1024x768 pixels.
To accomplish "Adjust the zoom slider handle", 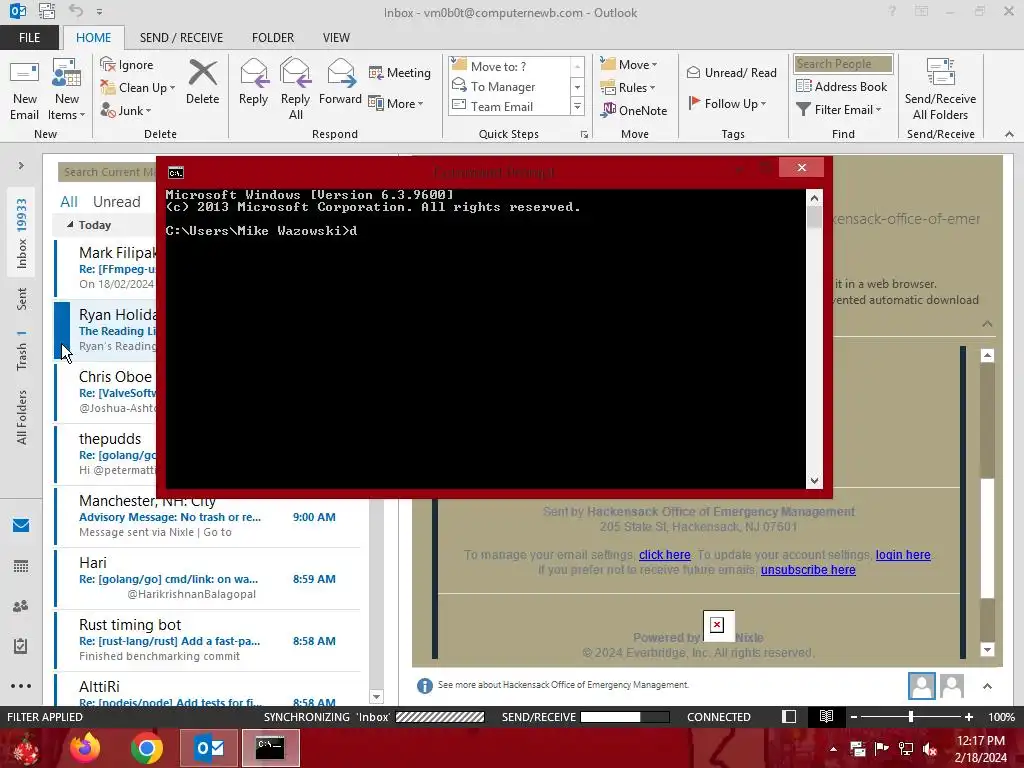I will click(x=911, y=717).
